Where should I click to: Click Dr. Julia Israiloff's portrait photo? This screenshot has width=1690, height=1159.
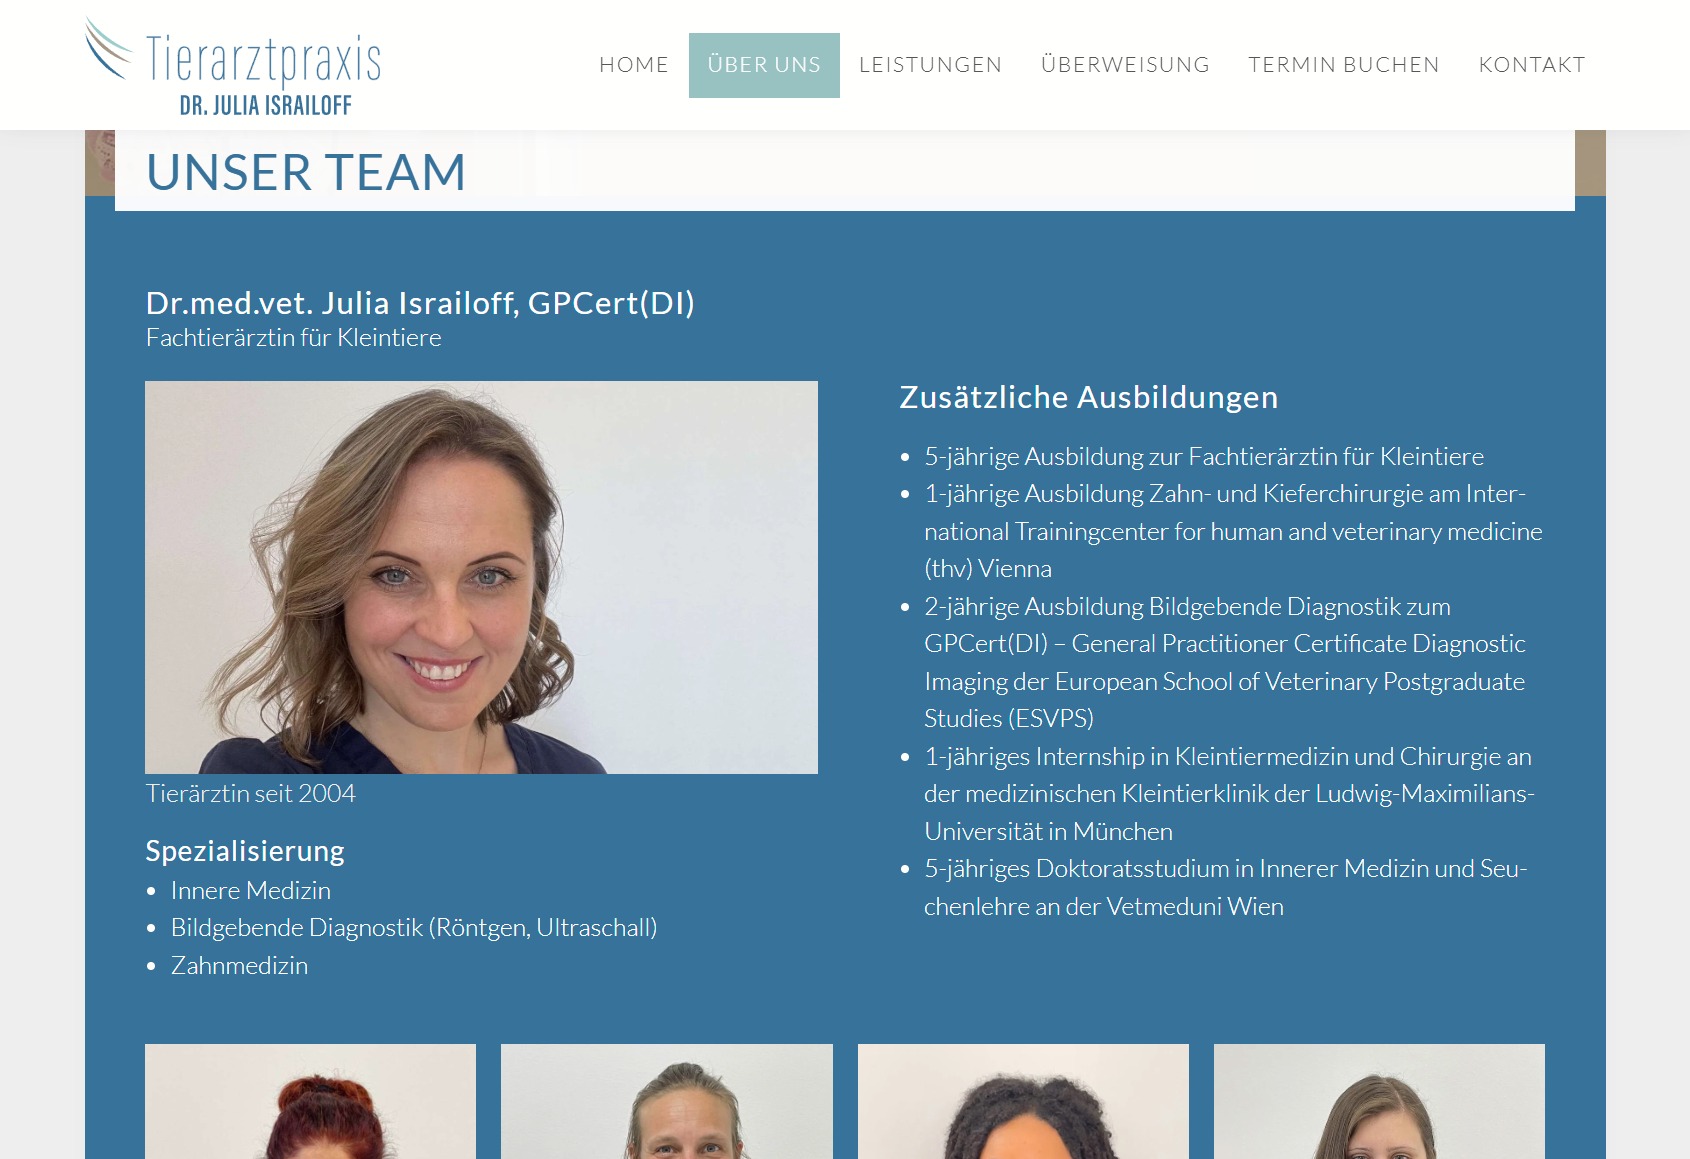coord(481,577)
